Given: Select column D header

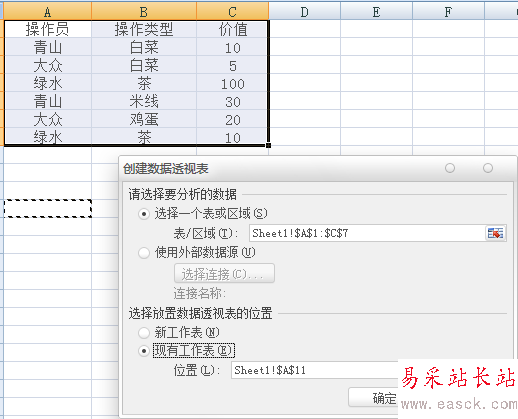Looking at the screenshot, I should pyautogui.click(x=304, y=12).
